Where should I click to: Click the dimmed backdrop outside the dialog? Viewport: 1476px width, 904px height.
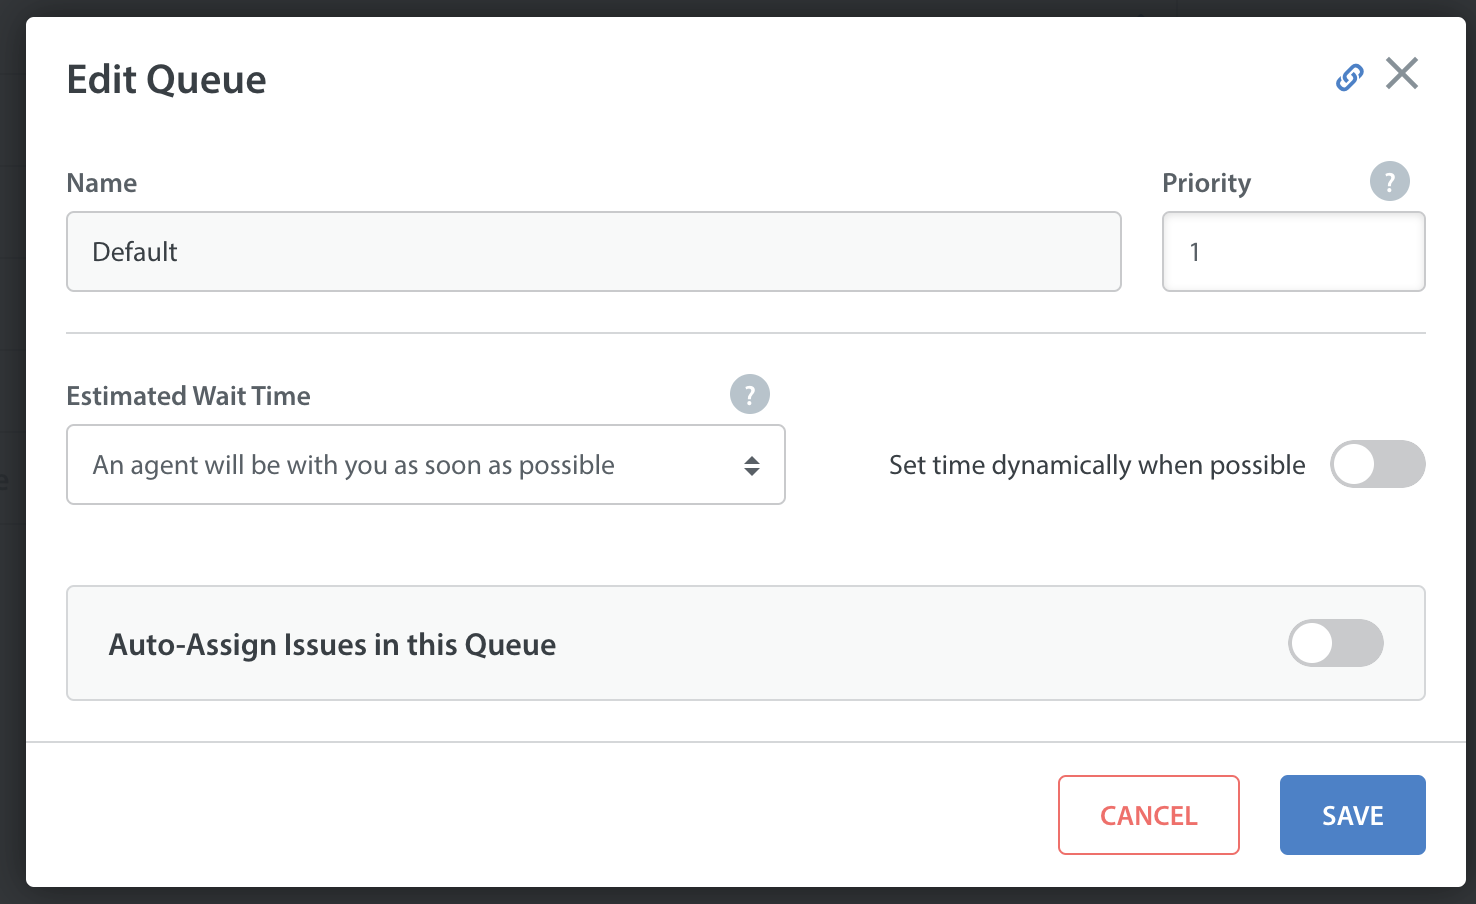pyautogui.click(x=12, y=450)
